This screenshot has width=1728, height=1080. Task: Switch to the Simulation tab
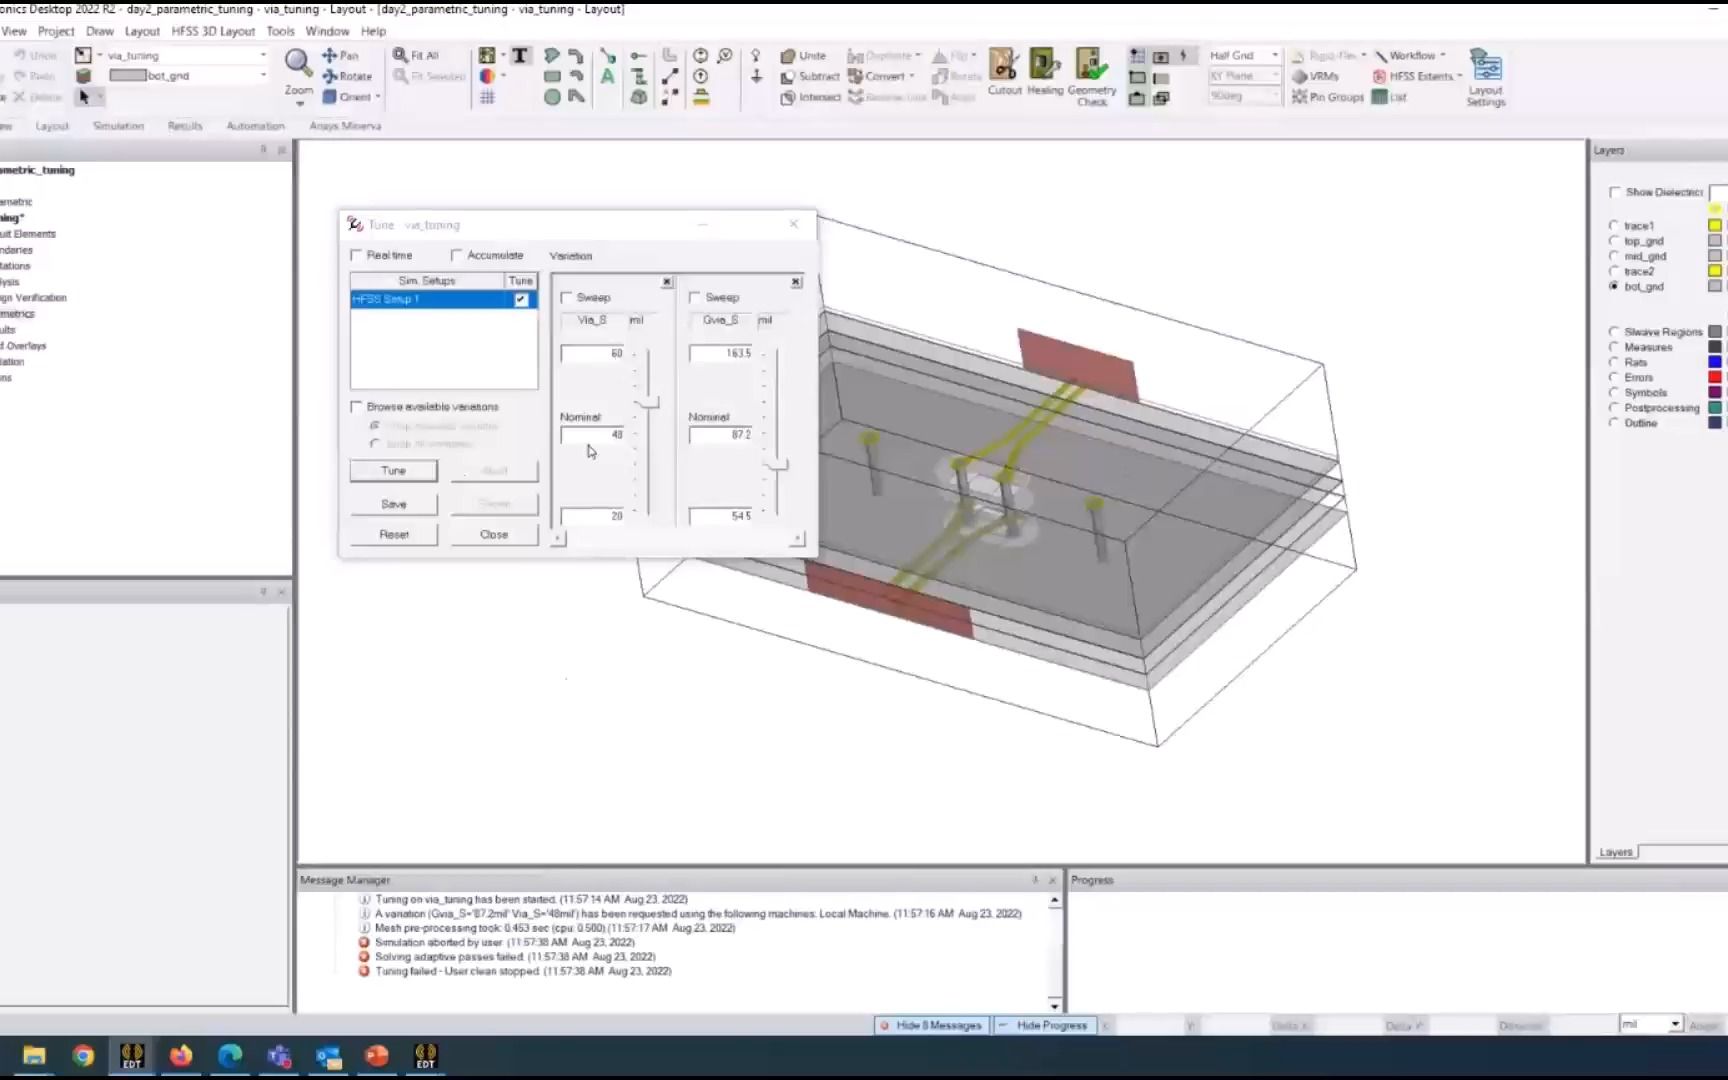118,125
